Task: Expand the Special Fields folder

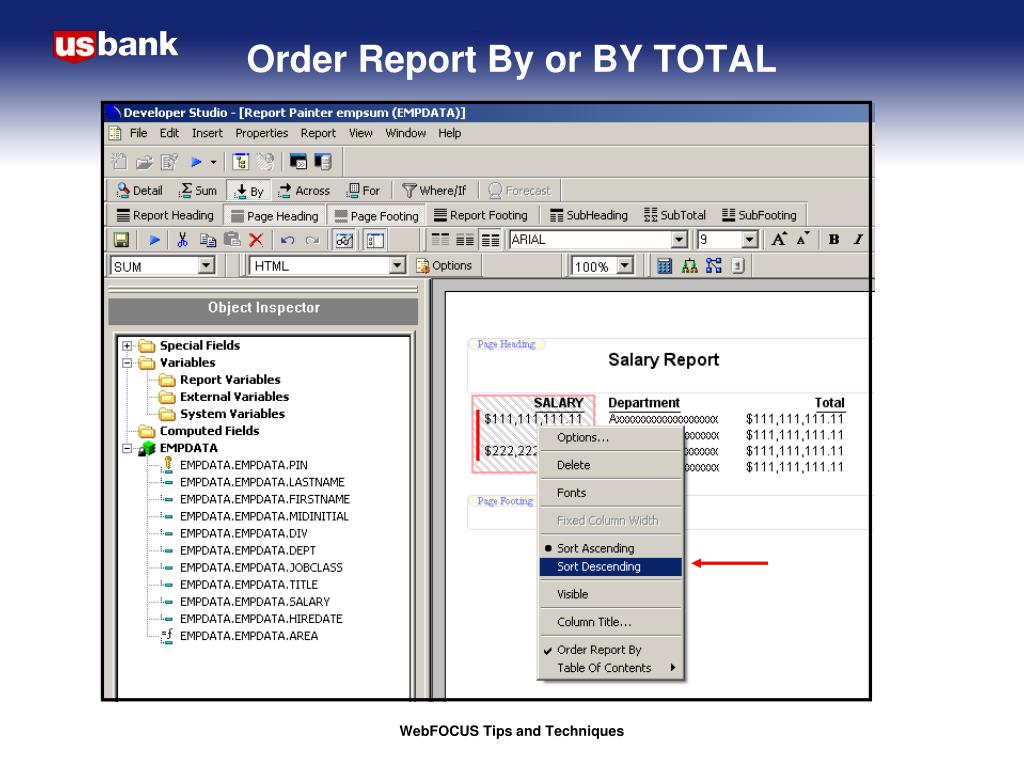Action: (127, 345)
